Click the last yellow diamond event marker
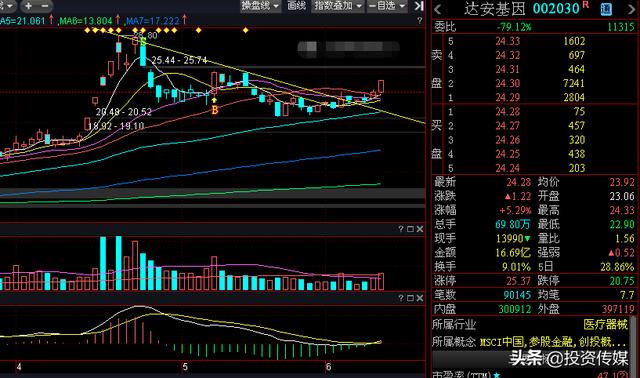 point(245,30)
